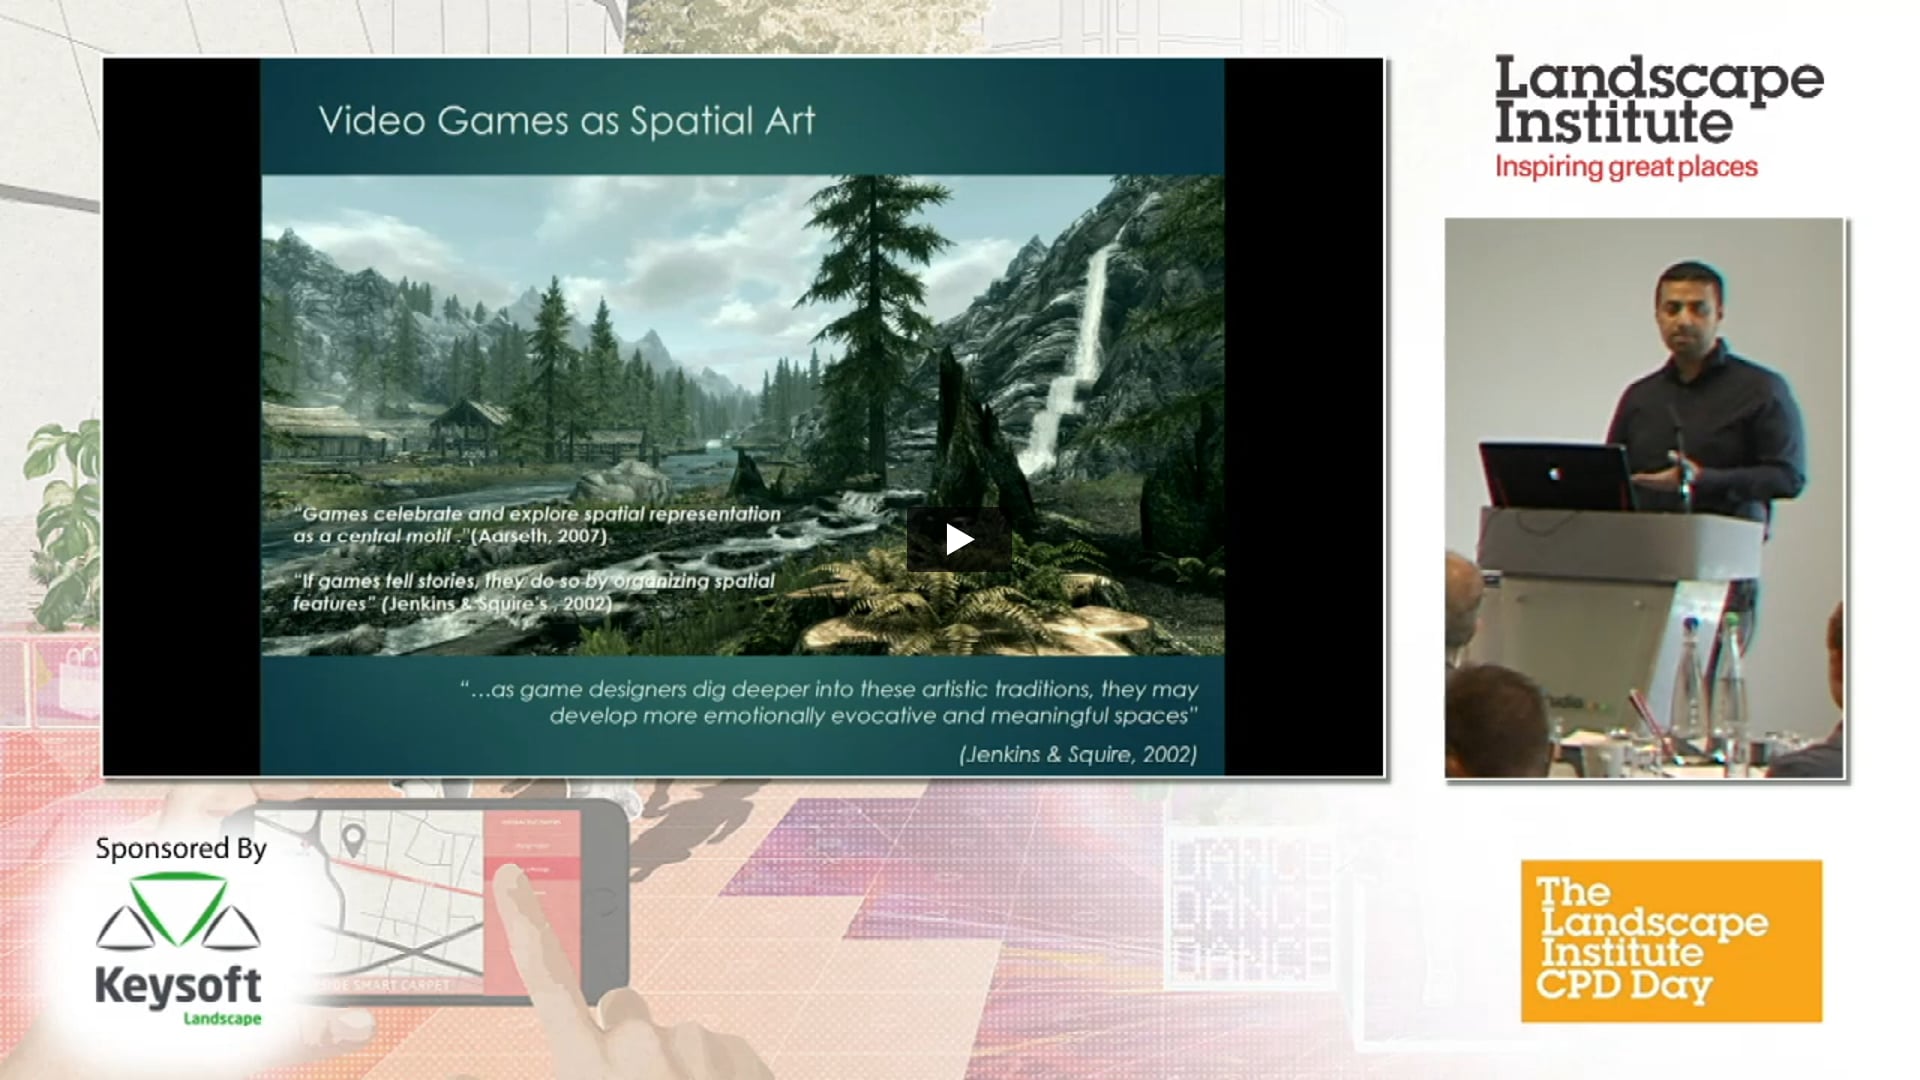Image resolution: width=1920 pixels, height=1080 pixels.
Task: Click the '(Jenkins & Squire, 2002)' citation at slide bottom
Action: point(1078,754)
